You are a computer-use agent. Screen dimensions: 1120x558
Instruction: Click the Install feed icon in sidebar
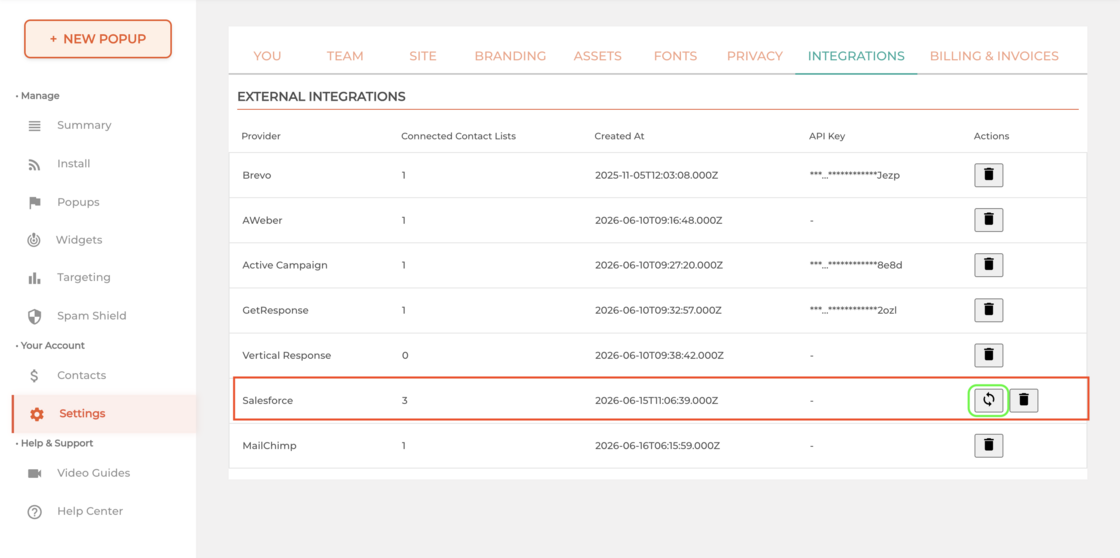coord(34,164)
